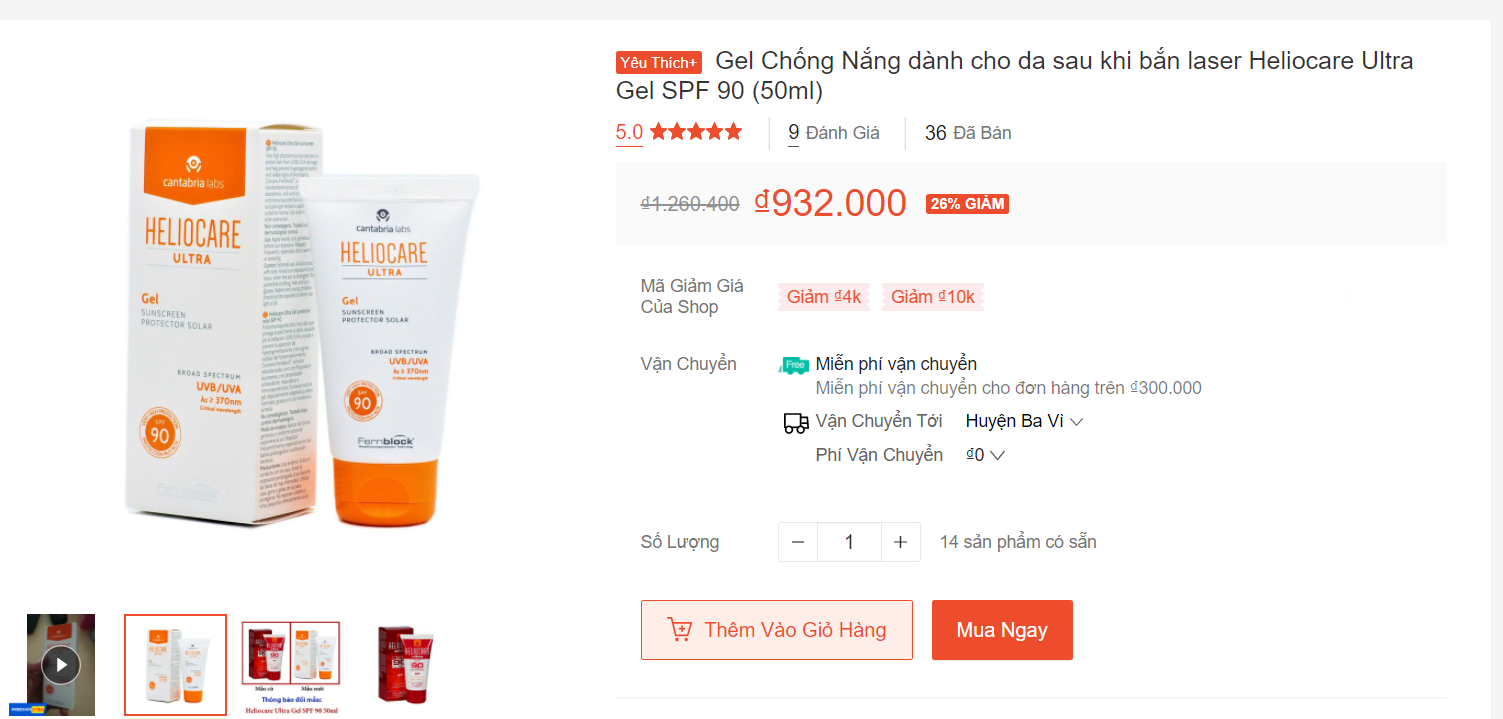This screenshot has height=719, width=1503.
Task: Open the ₫0 shipping fee dropdown
Action: 983,454
